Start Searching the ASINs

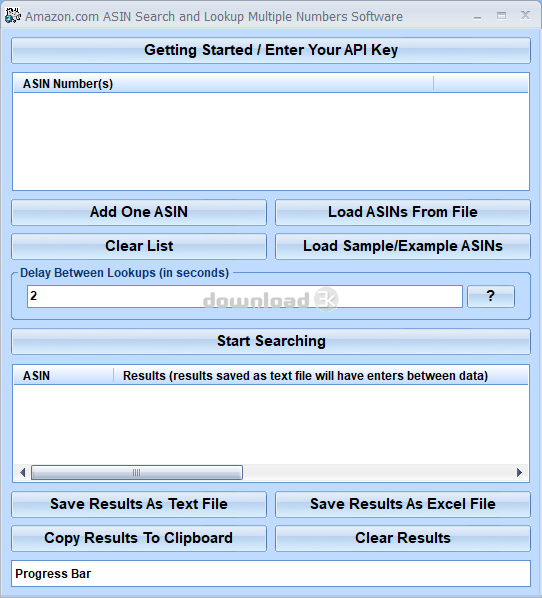click(x=271, y=341)
